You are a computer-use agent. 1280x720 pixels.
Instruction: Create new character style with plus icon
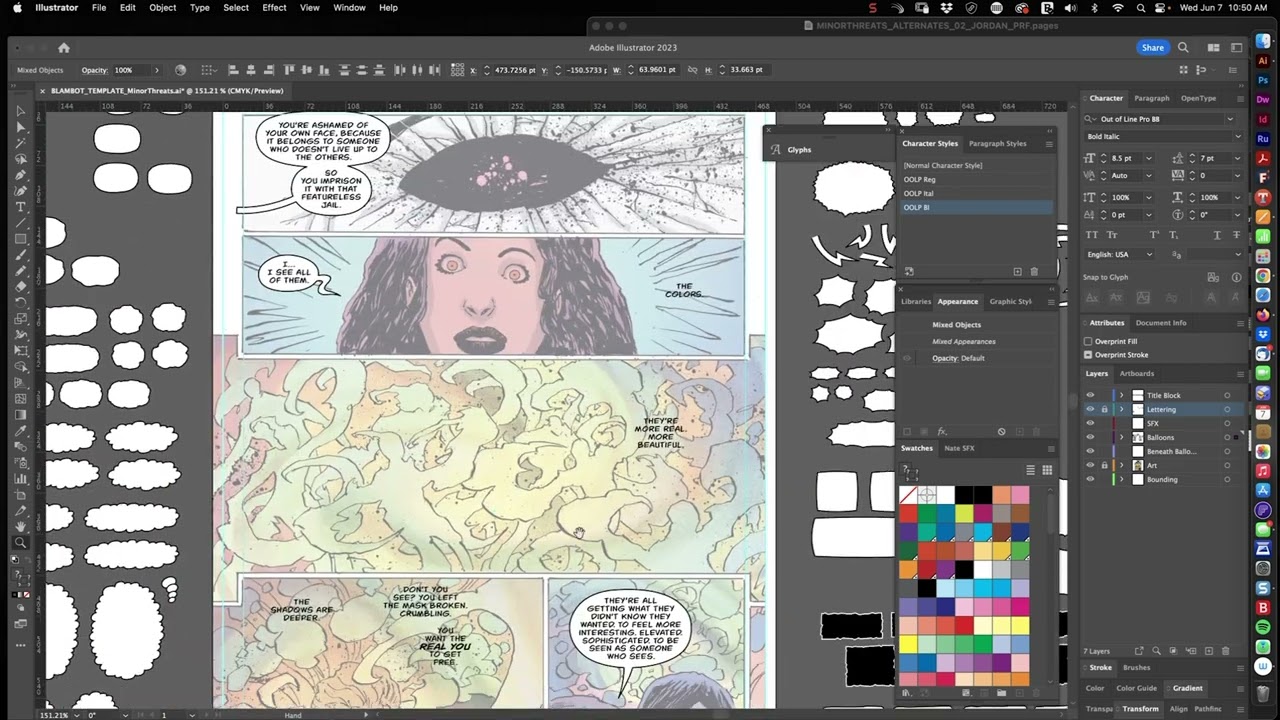[x=1017, y=271]
